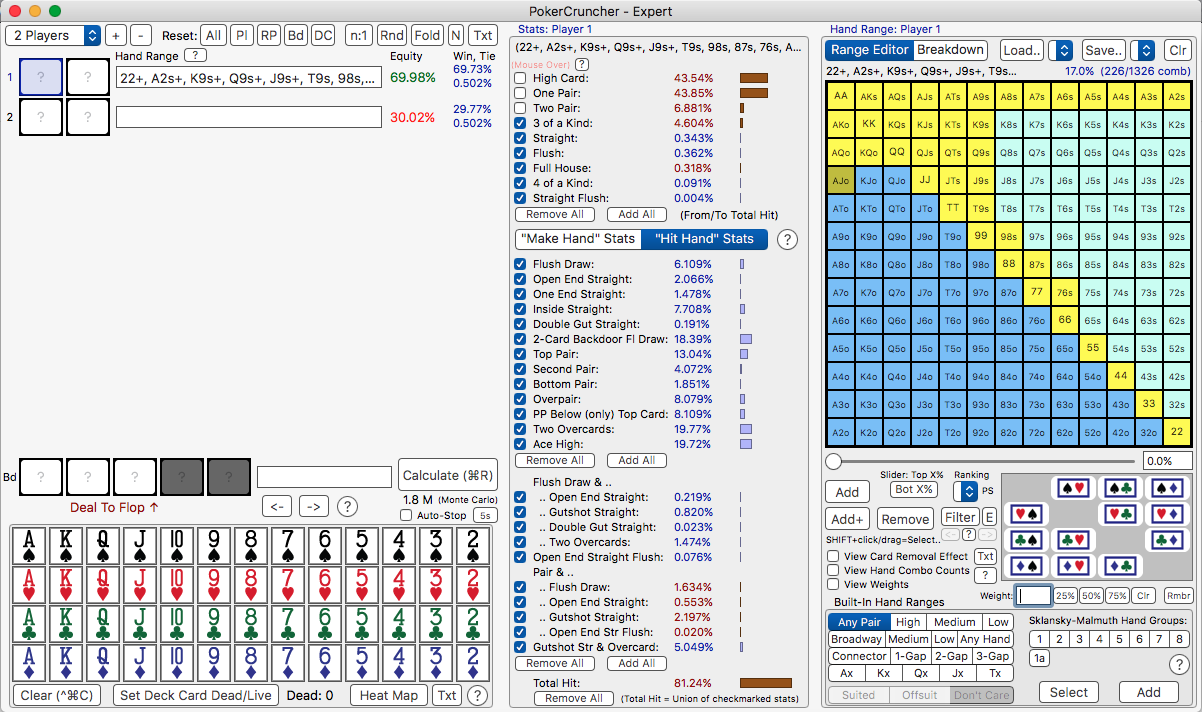Focus the Weight input field
1202x712 pixels.
pyautogui.click(x=1034, y=595)
